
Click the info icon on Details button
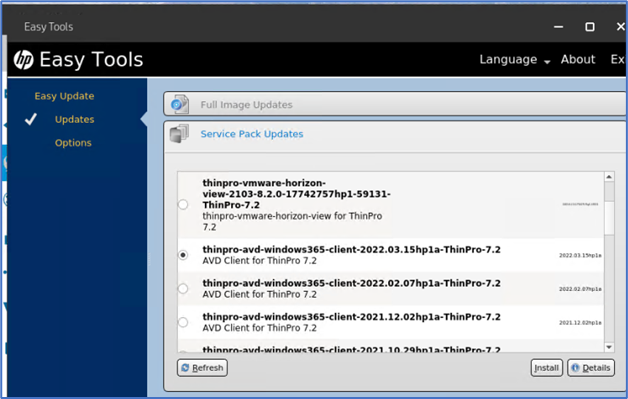click(x=576, y=367)
